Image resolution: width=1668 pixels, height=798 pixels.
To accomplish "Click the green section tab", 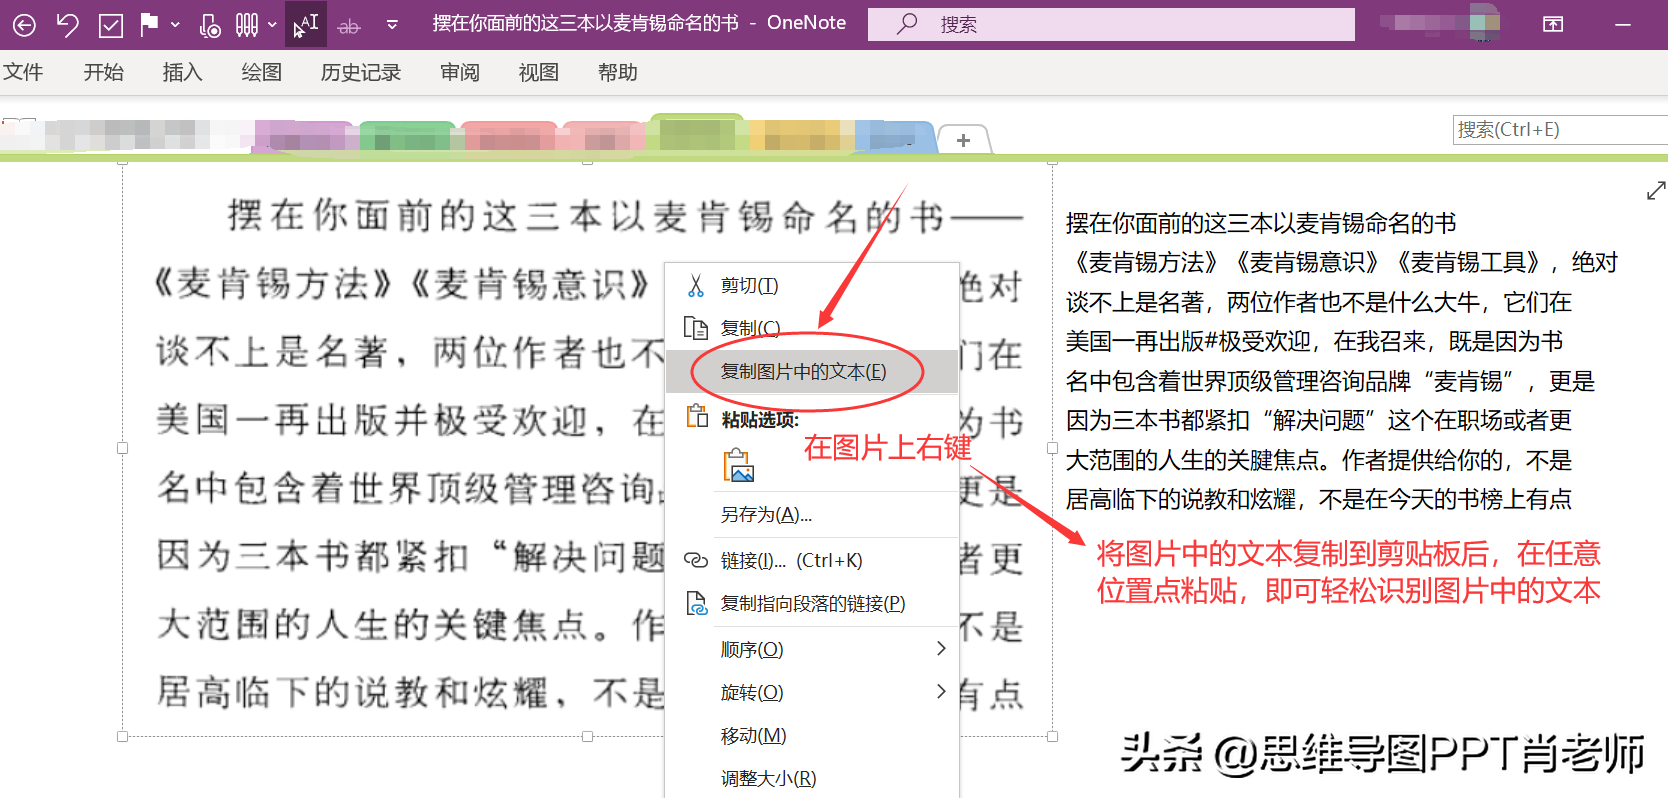I will tap(406, 137).
